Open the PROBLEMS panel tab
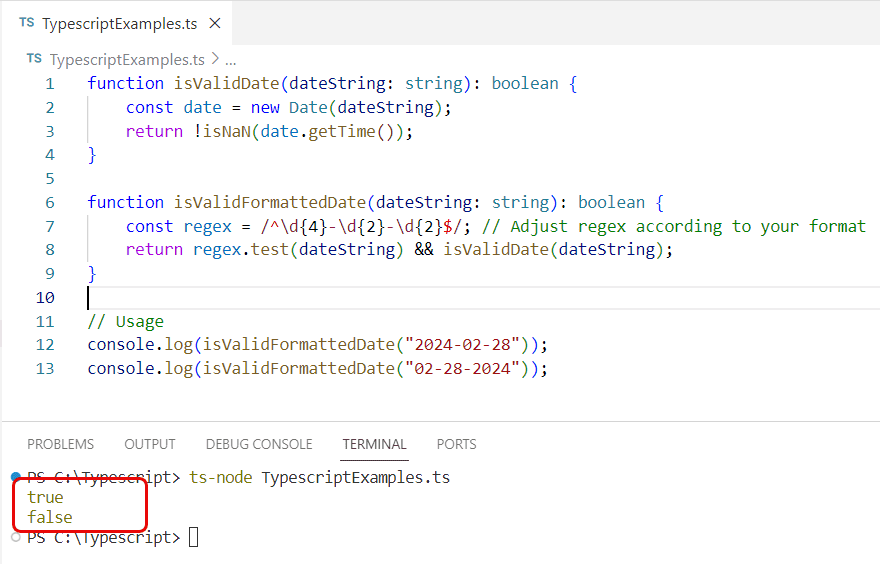 [x=61, y=444]
